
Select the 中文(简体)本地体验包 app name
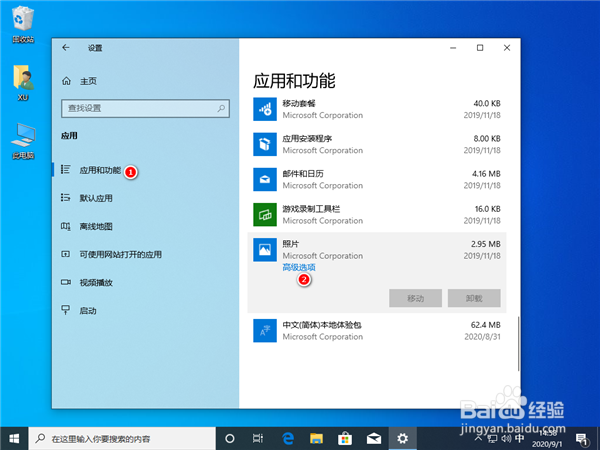[322, 325]
